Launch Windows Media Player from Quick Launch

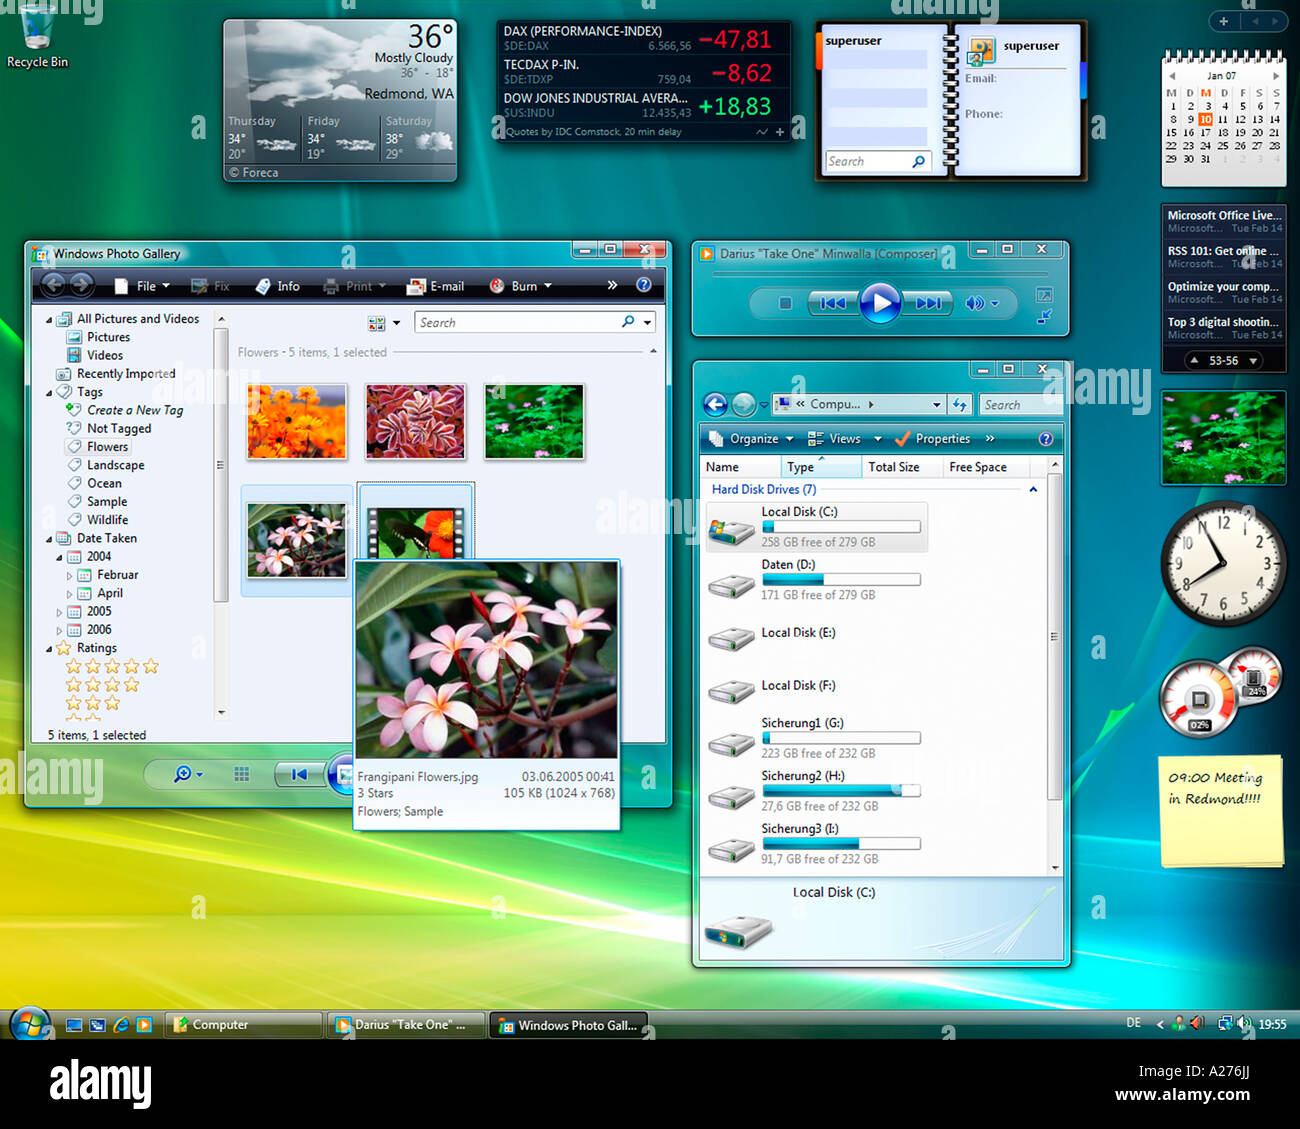(145, 1025)
